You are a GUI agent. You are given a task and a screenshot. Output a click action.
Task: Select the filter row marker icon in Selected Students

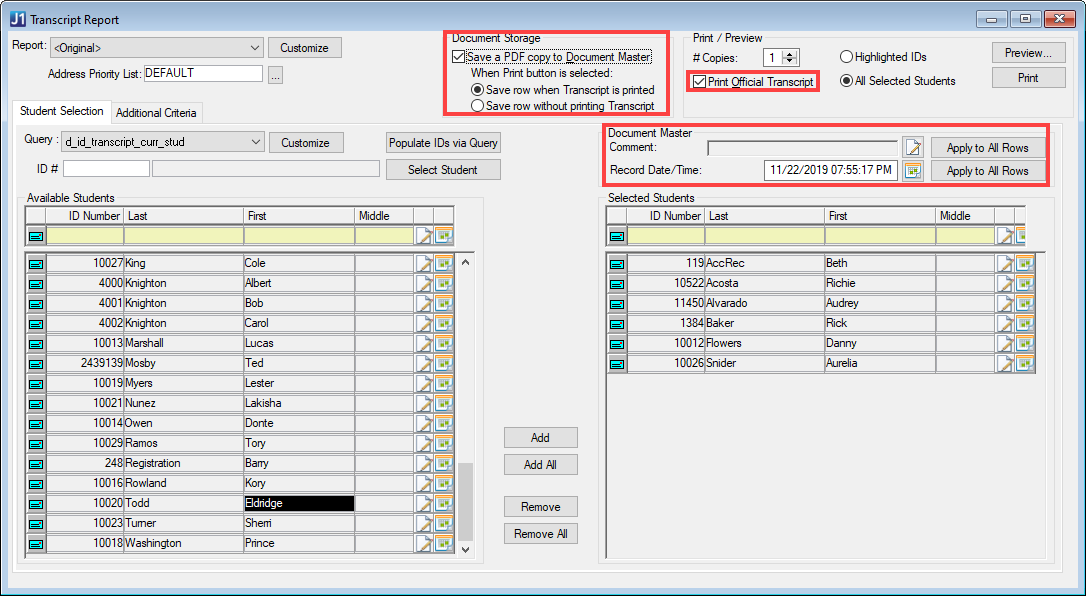pyautogui.click(x=617, y=237)
